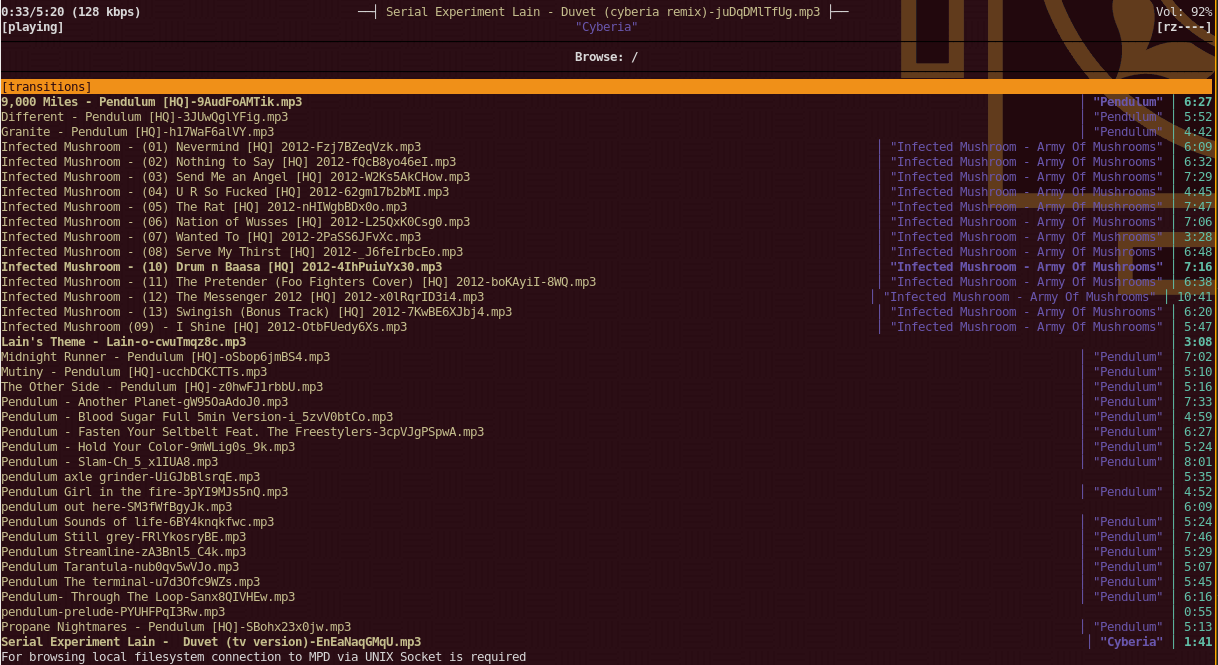Select Infected Mushroom (03) Send Me an Angel
Viewport: 1218px width, 665px height.
(x=607, y=177)
